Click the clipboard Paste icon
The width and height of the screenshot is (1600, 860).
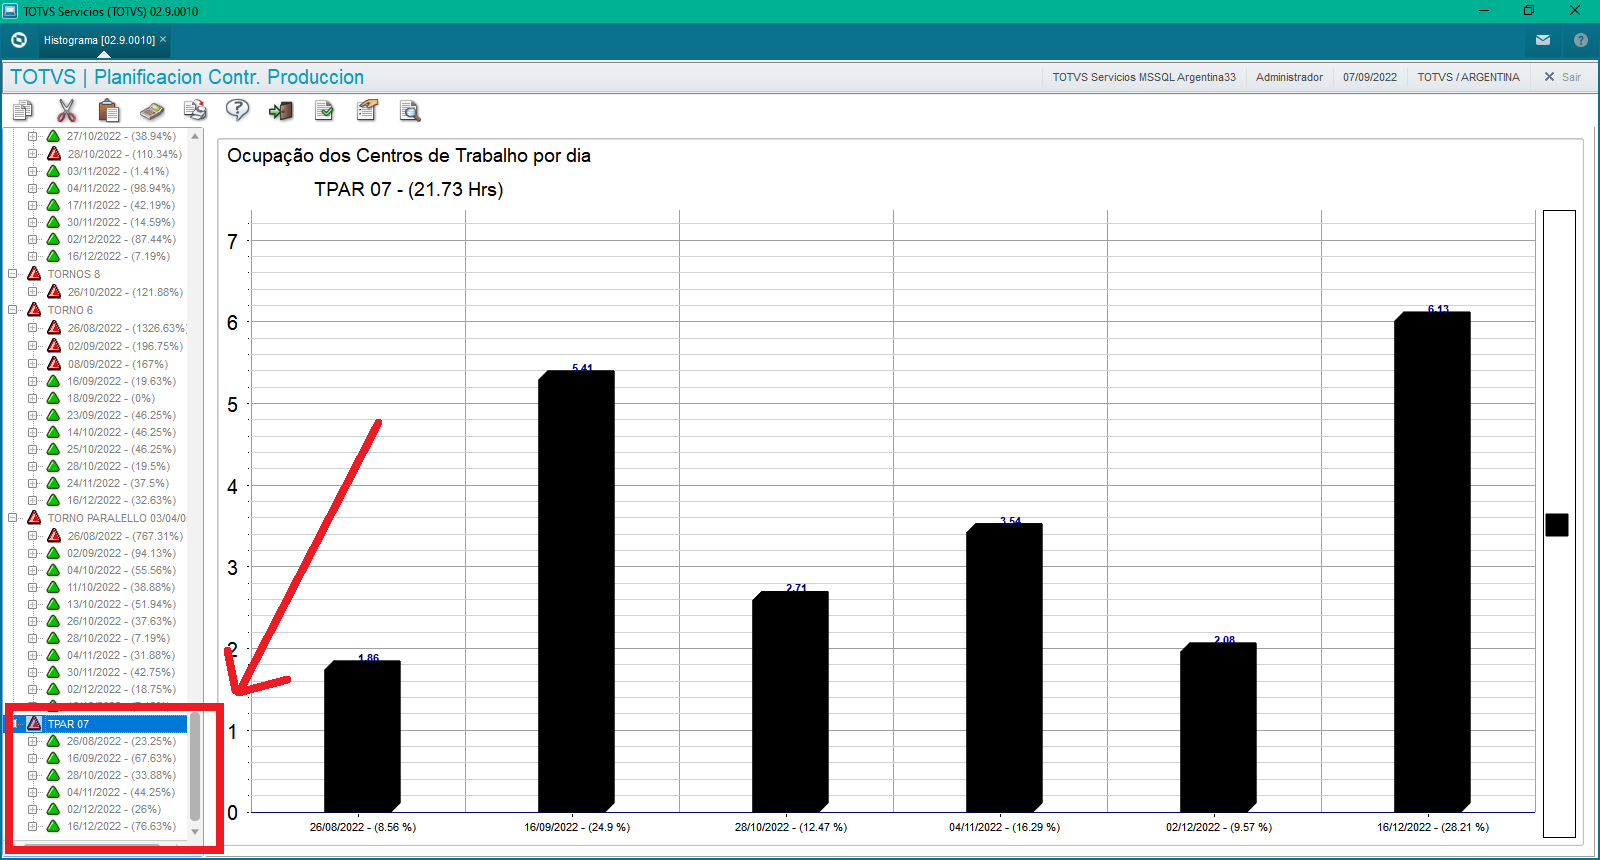pos(109,110)
